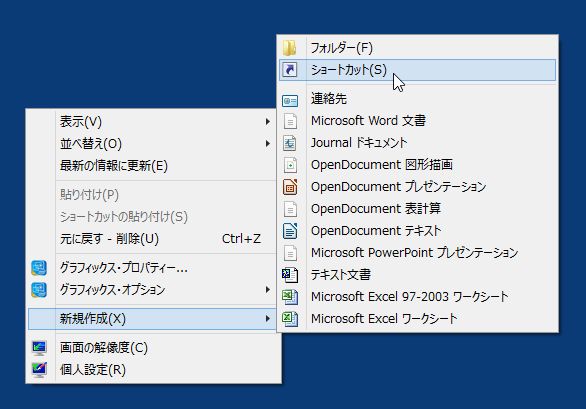Select 最新の情報に更新(E) menu entry
Screen dimensions: 586x409
[x=153, y=166]
